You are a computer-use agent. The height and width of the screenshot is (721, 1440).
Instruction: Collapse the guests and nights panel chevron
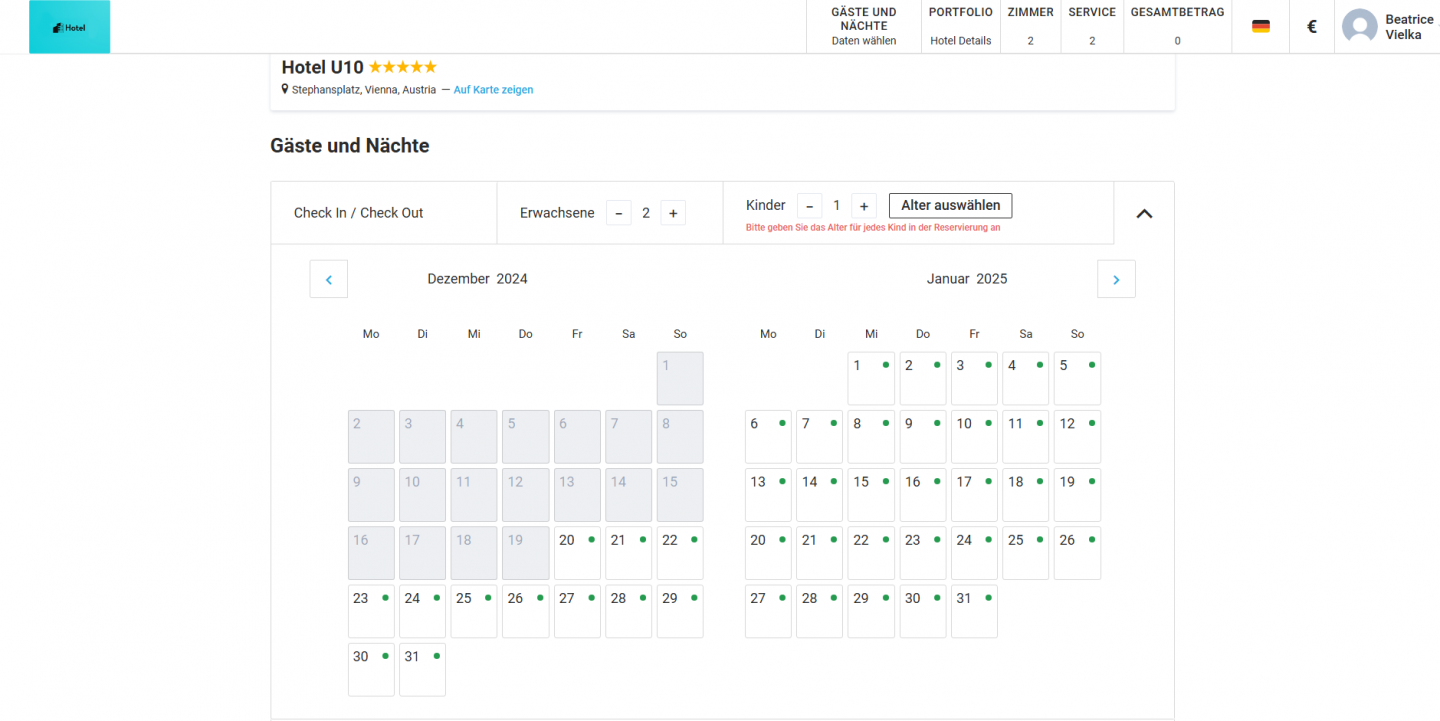1144,213
